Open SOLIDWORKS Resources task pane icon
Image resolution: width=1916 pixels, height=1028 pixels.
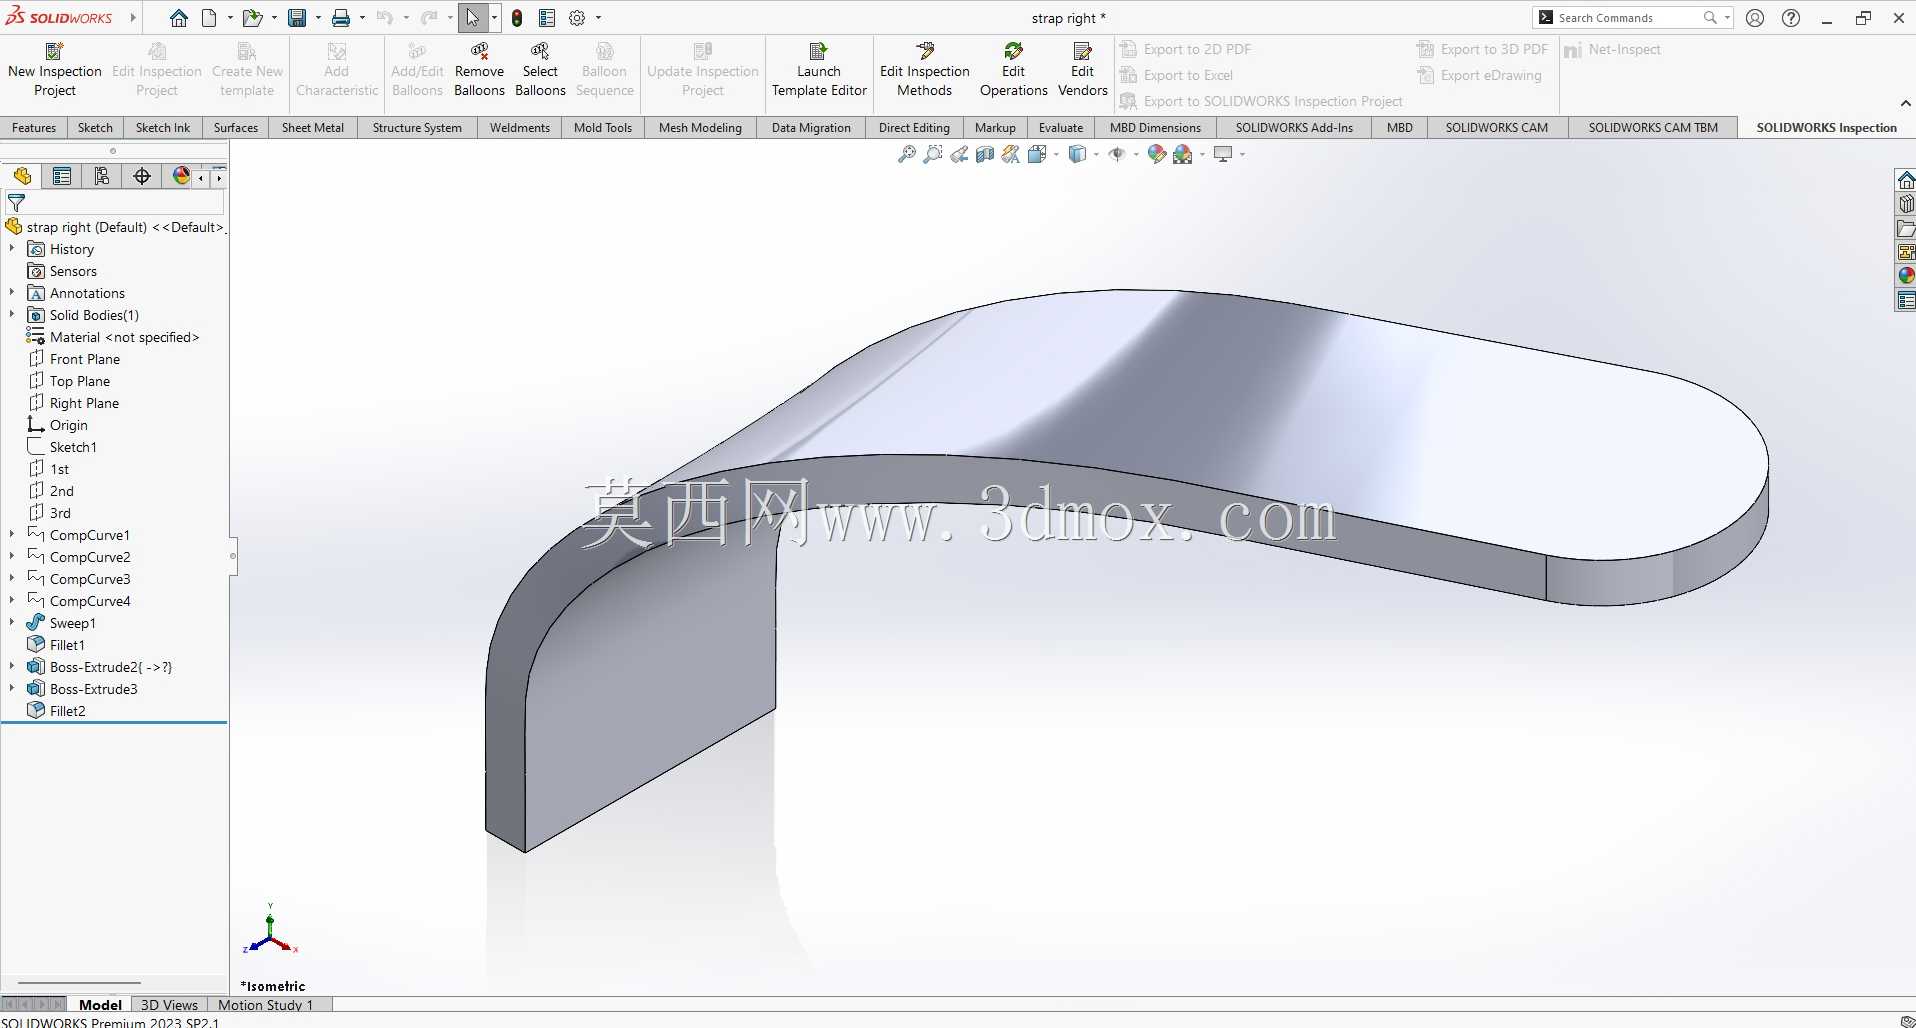click(x=1906, y=180)
